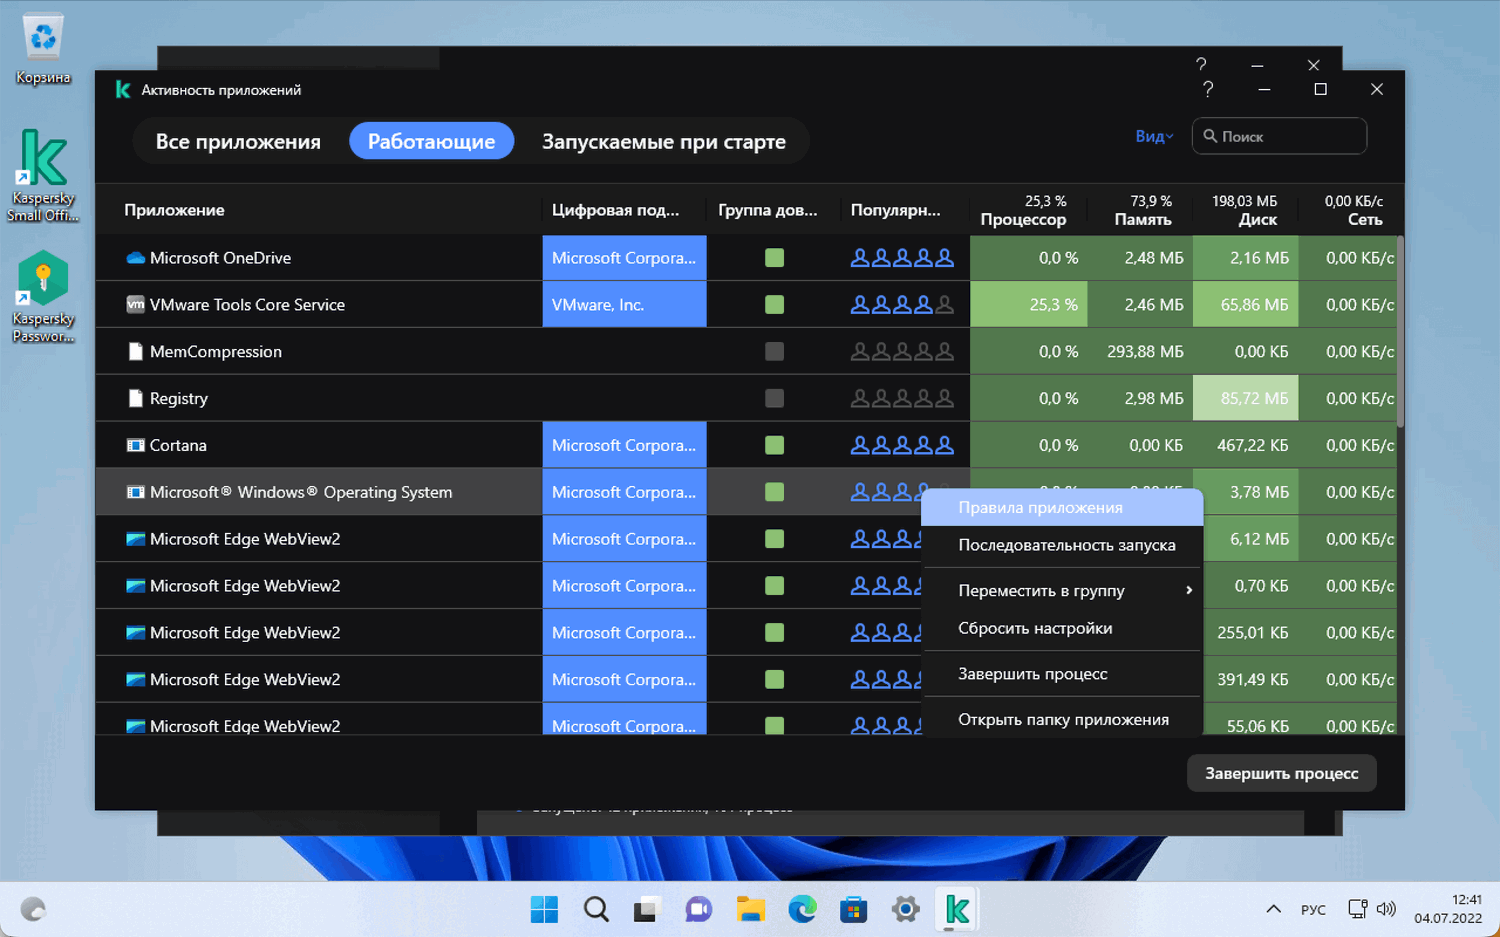
Task: Click the magnifier icon in the Поиск box
Action: 1210,136
